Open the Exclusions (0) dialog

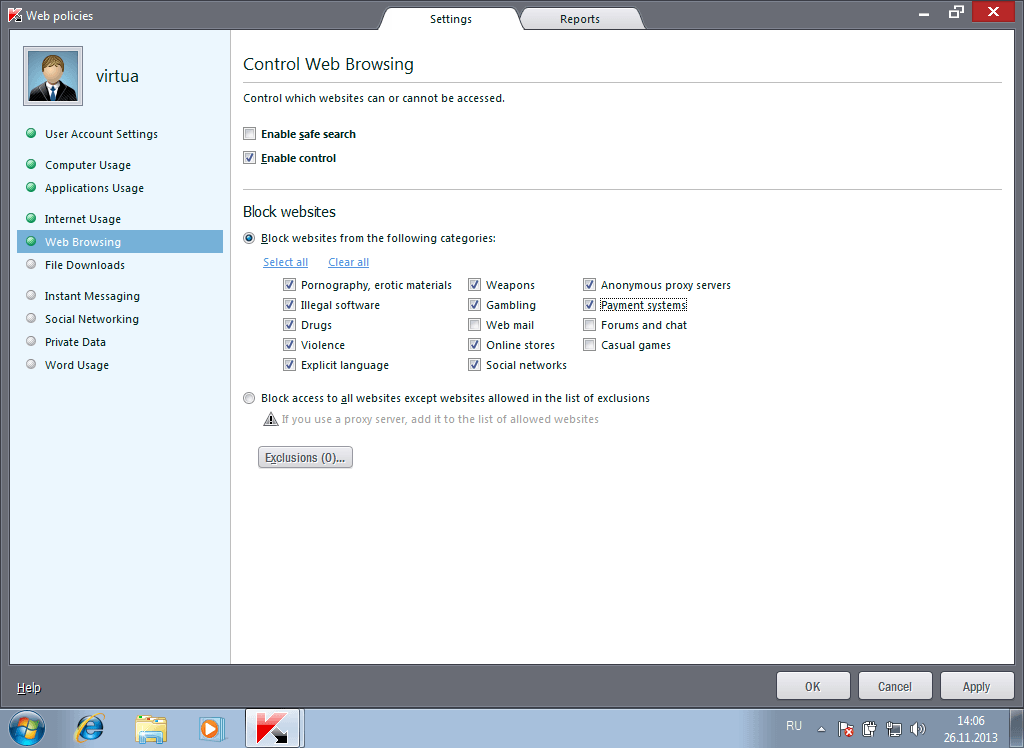coord(305,457)
